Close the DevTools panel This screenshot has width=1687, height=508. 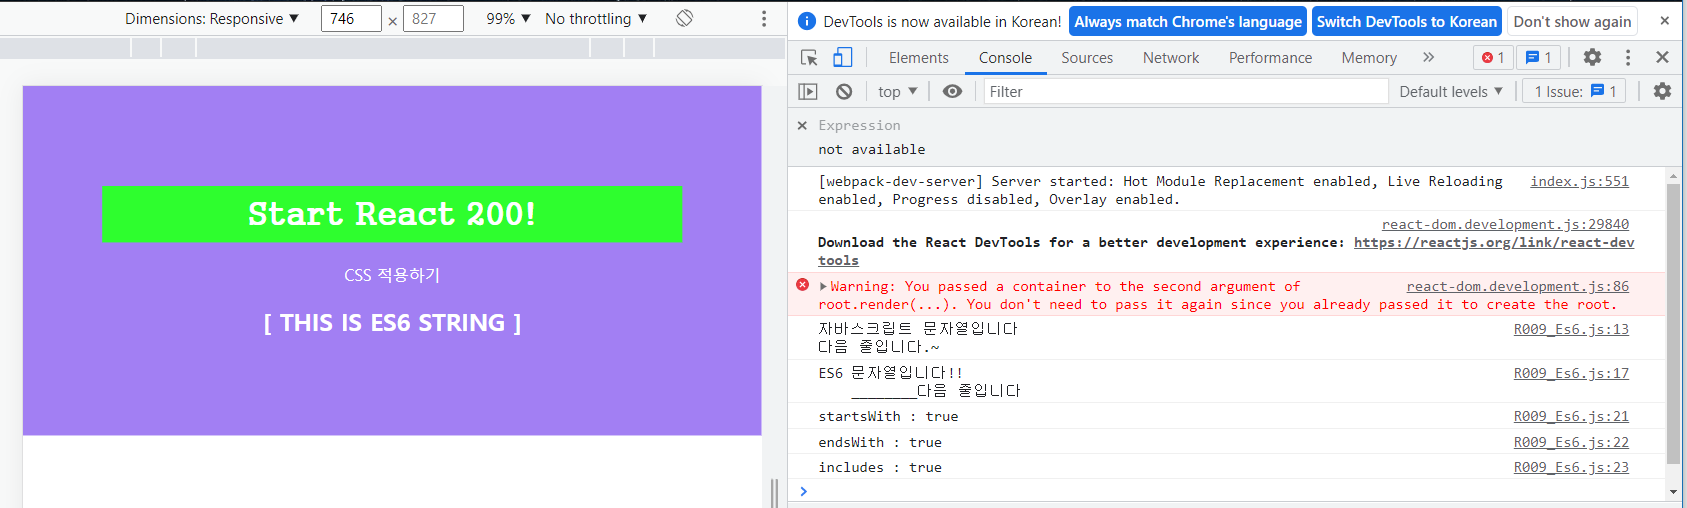[1662, 58]
